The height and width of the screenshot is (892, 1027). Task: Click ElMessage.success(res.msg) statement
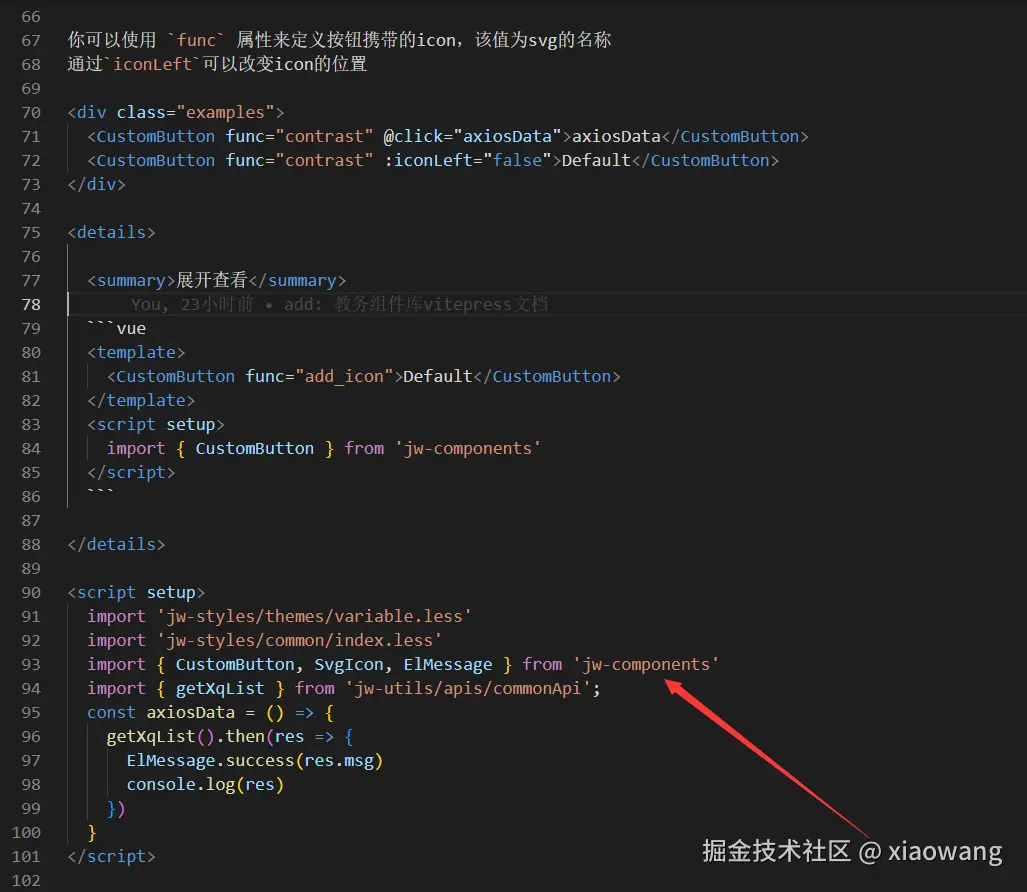pos(255,761)
